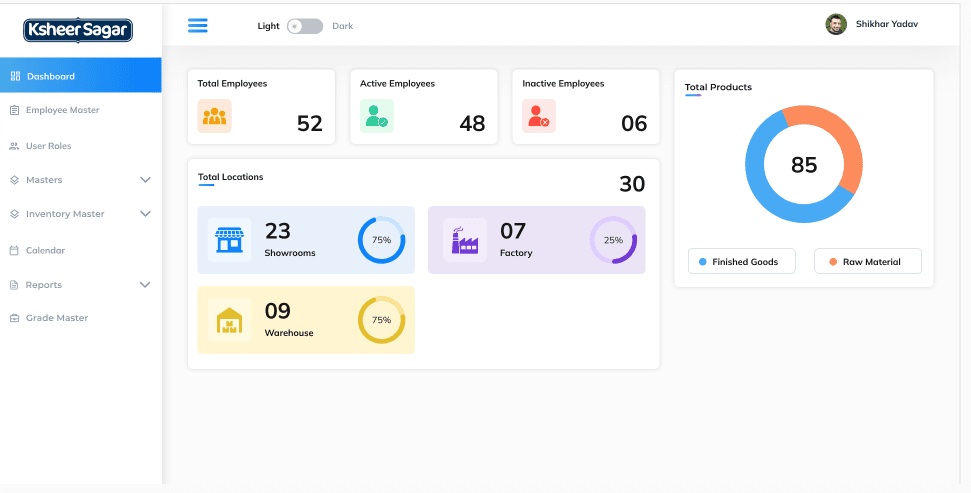
Task: Click the hamburger menu icon
Action: (198, 26)
